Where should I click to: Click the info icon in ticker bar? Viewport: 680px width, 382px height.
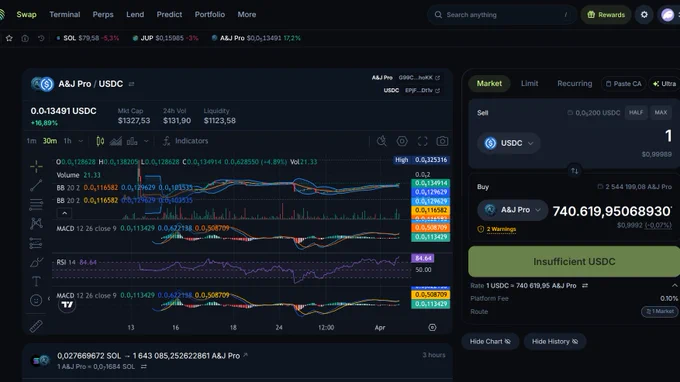(x=25, y=38)
